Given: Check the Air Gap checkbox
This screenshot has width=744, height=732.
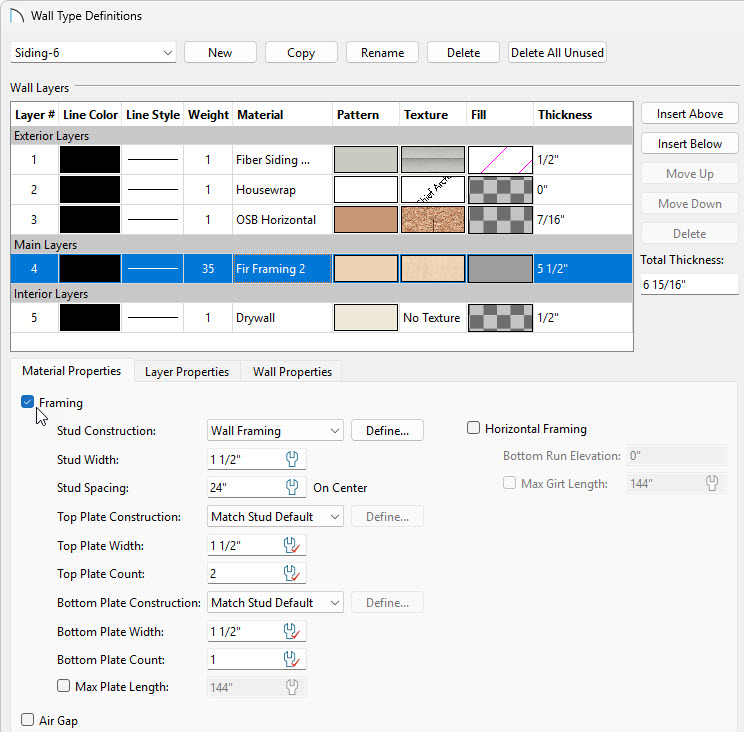Looking at the screenshot, I should [x=28, y=720].
